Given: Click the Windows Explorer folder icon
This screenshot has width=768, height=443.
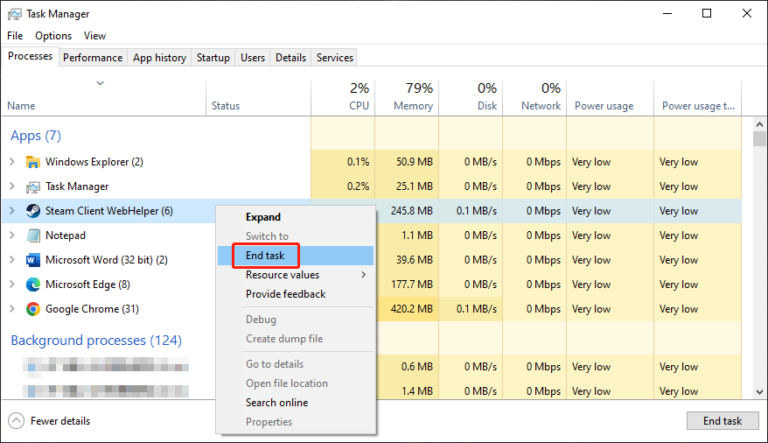Looking at the screenshot, I should tap(33, 162).
